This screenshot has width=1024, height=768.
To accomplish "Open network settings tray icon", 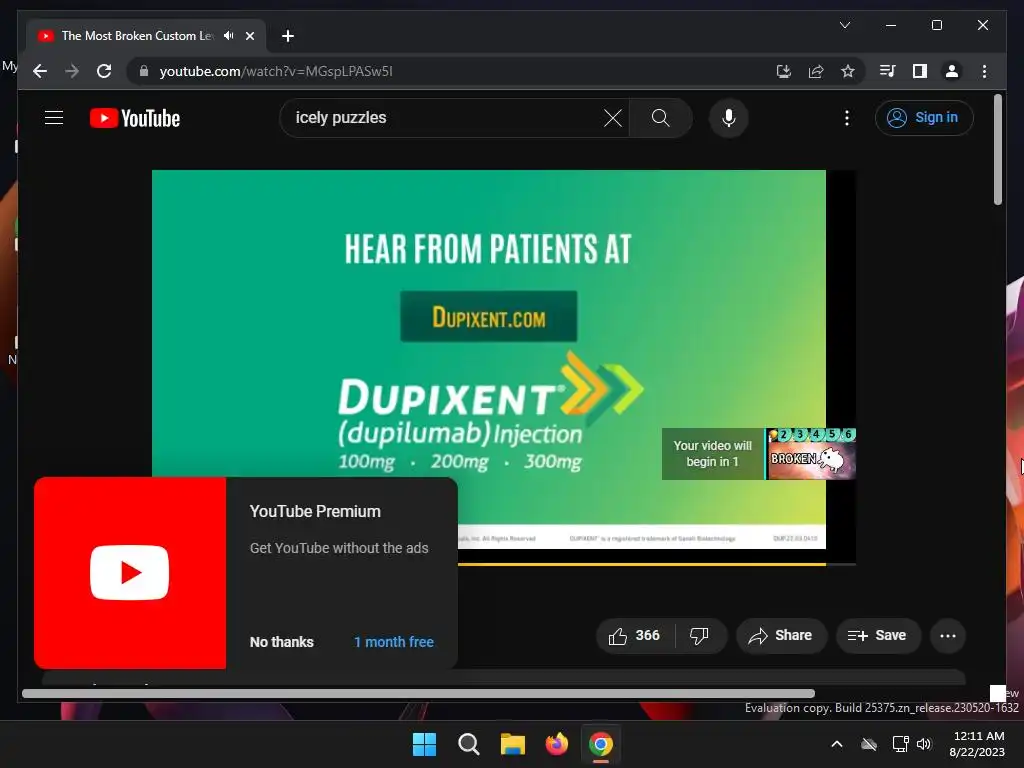I will [x=901, y=744].
